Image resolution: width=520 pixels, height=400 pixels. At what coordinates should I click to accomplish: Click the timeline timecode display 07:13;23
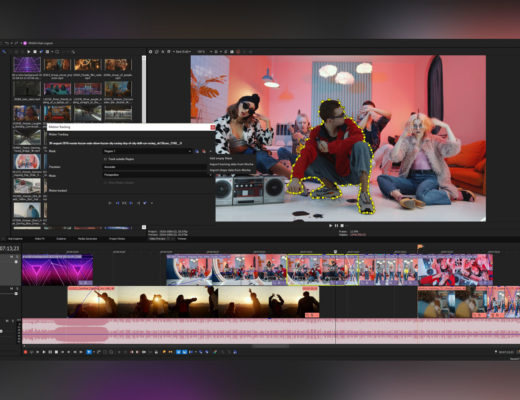click(10, 248)
